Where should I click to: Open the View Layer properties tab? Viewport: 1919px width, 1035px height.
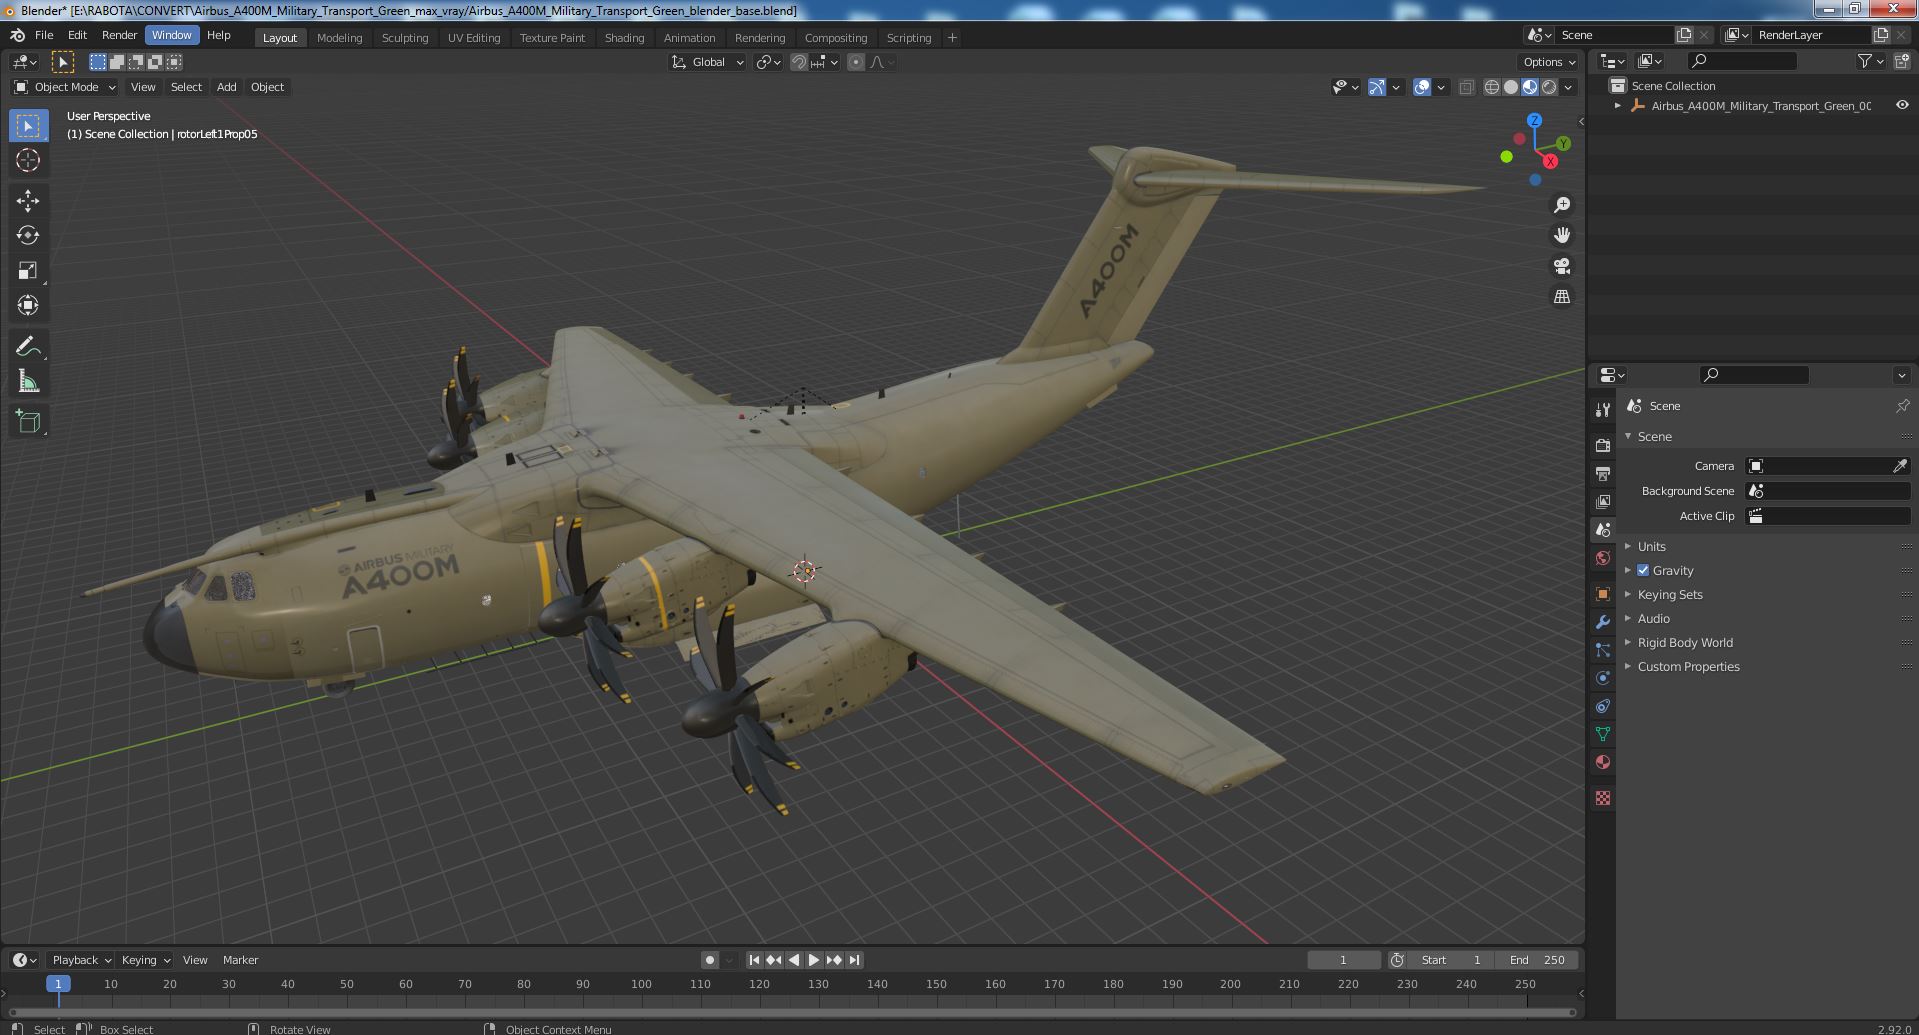(x=1603, y=501)
